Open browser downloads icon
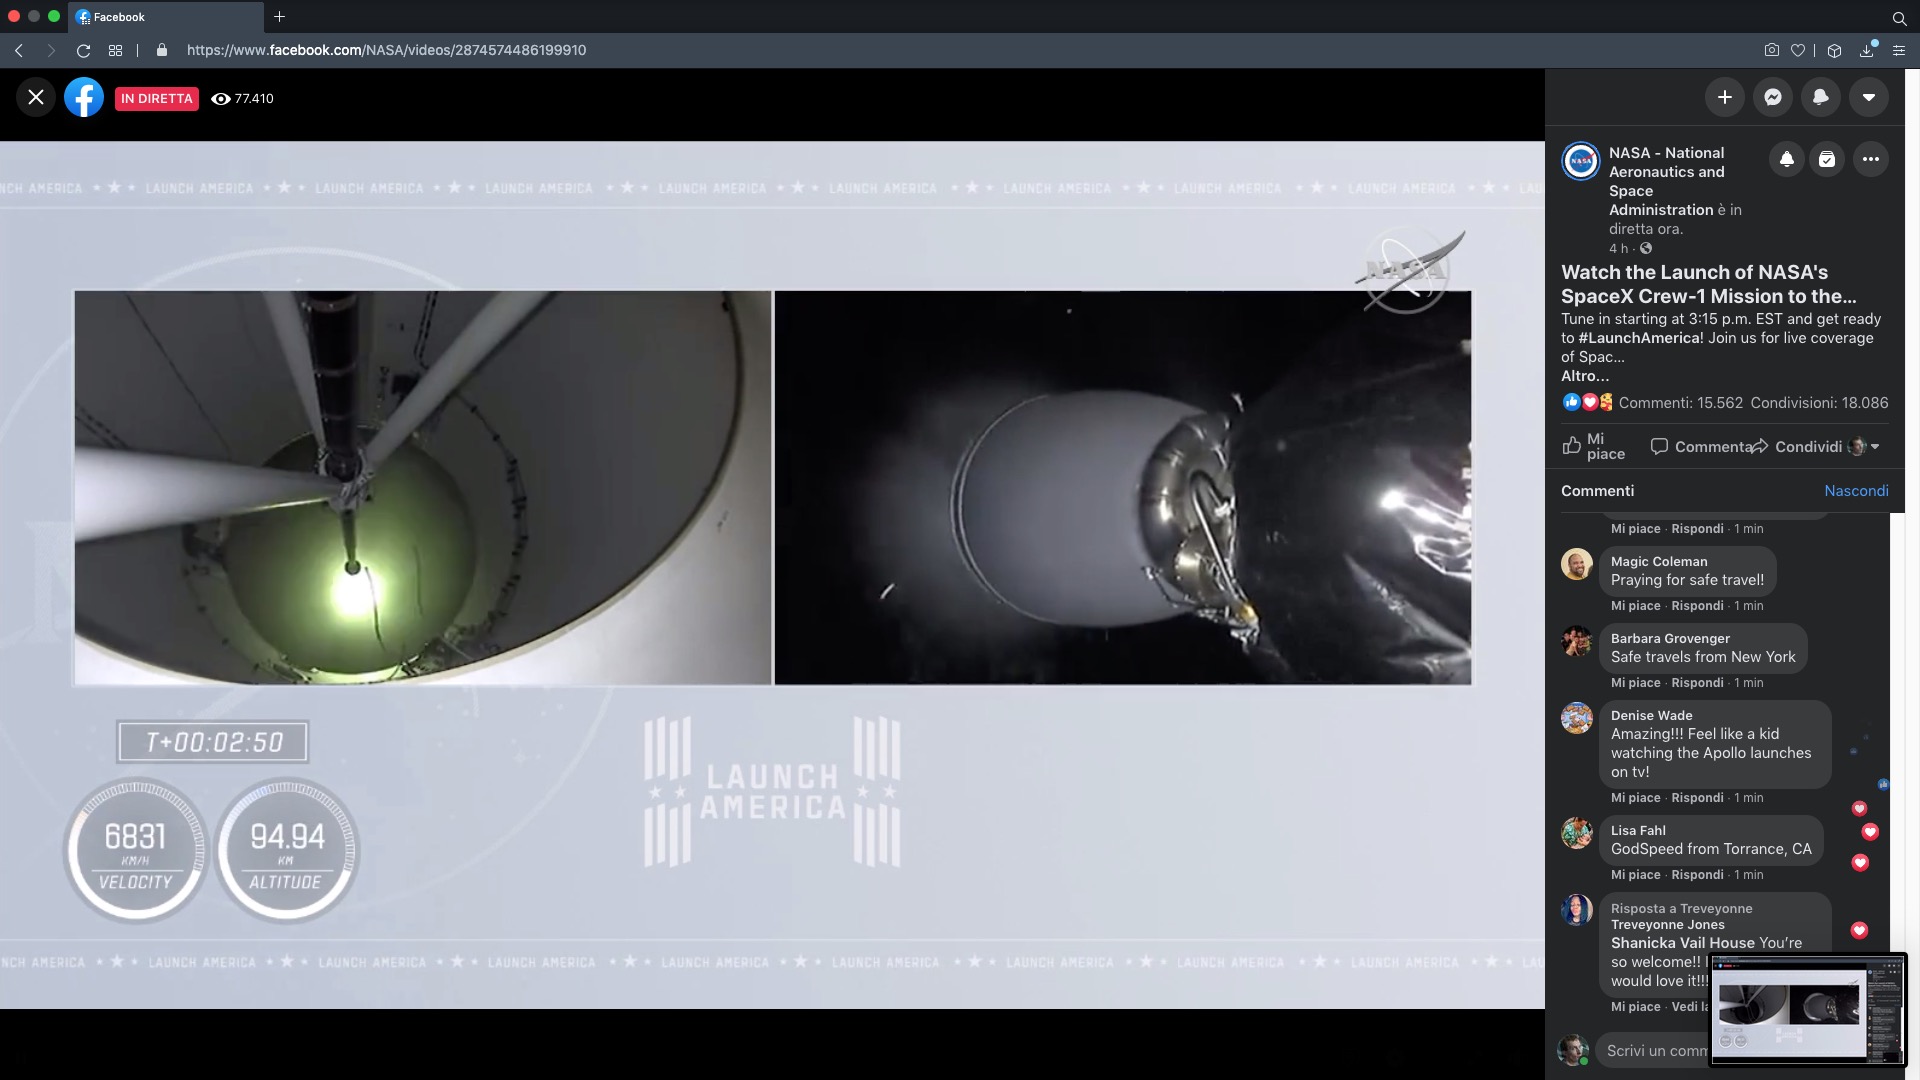This screenshot has width=1920, height=1080. coord(1867,50)
